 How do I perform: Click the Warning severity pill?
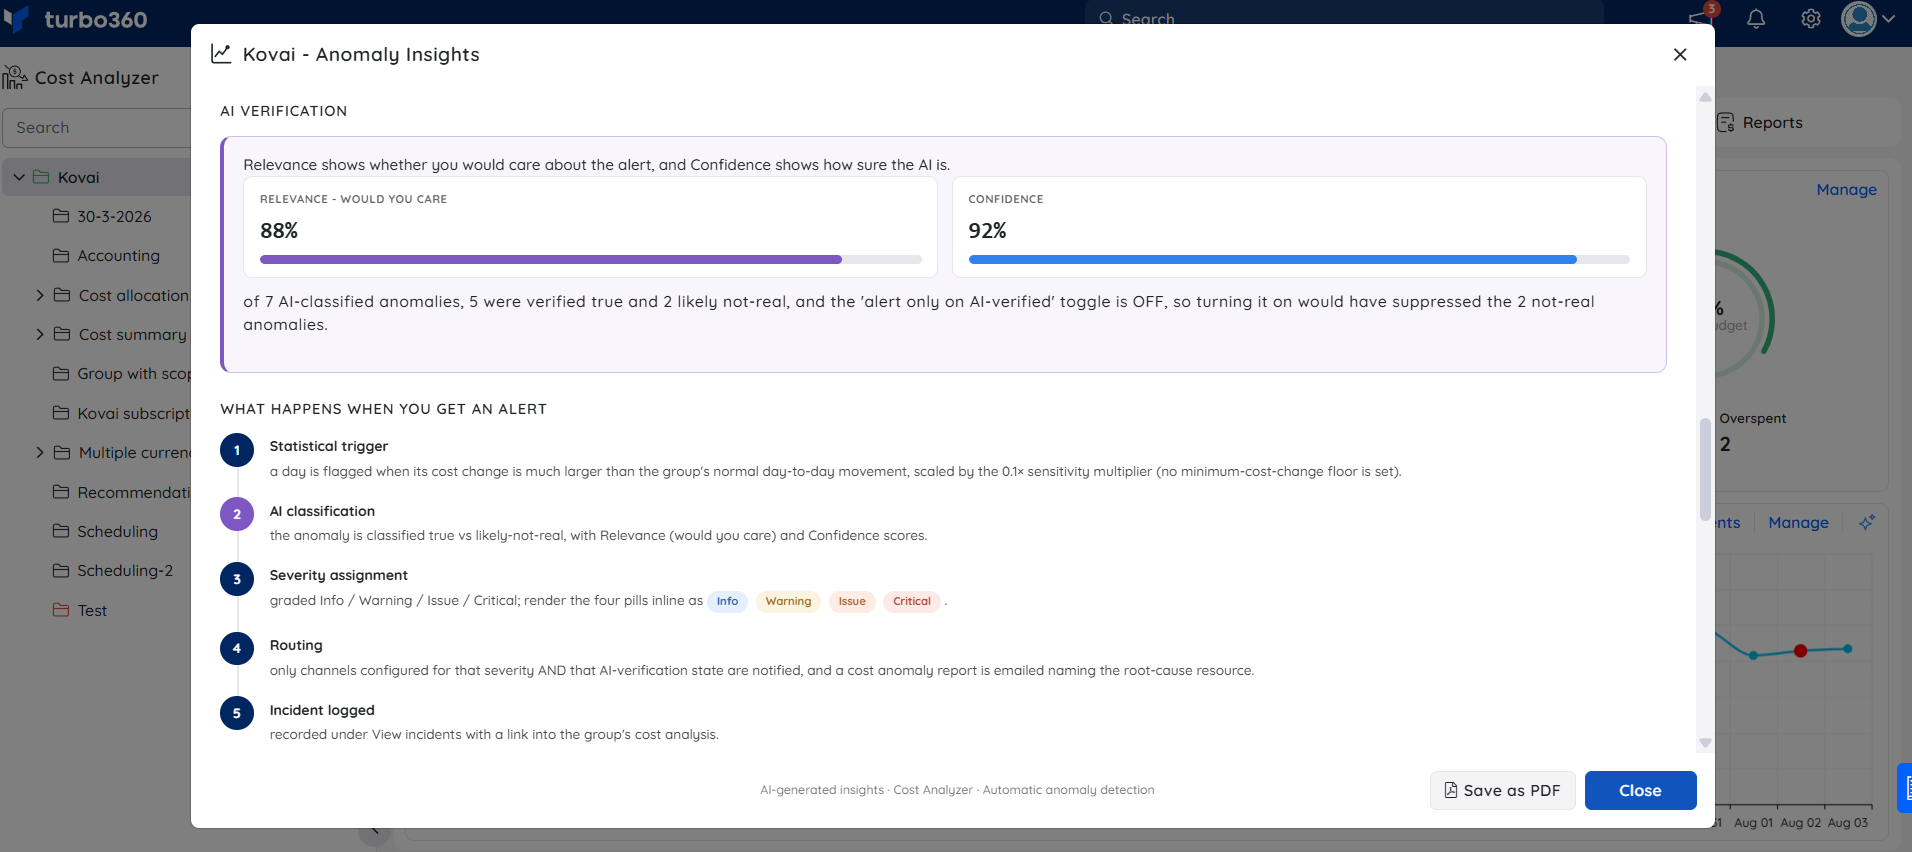point(788,601)
